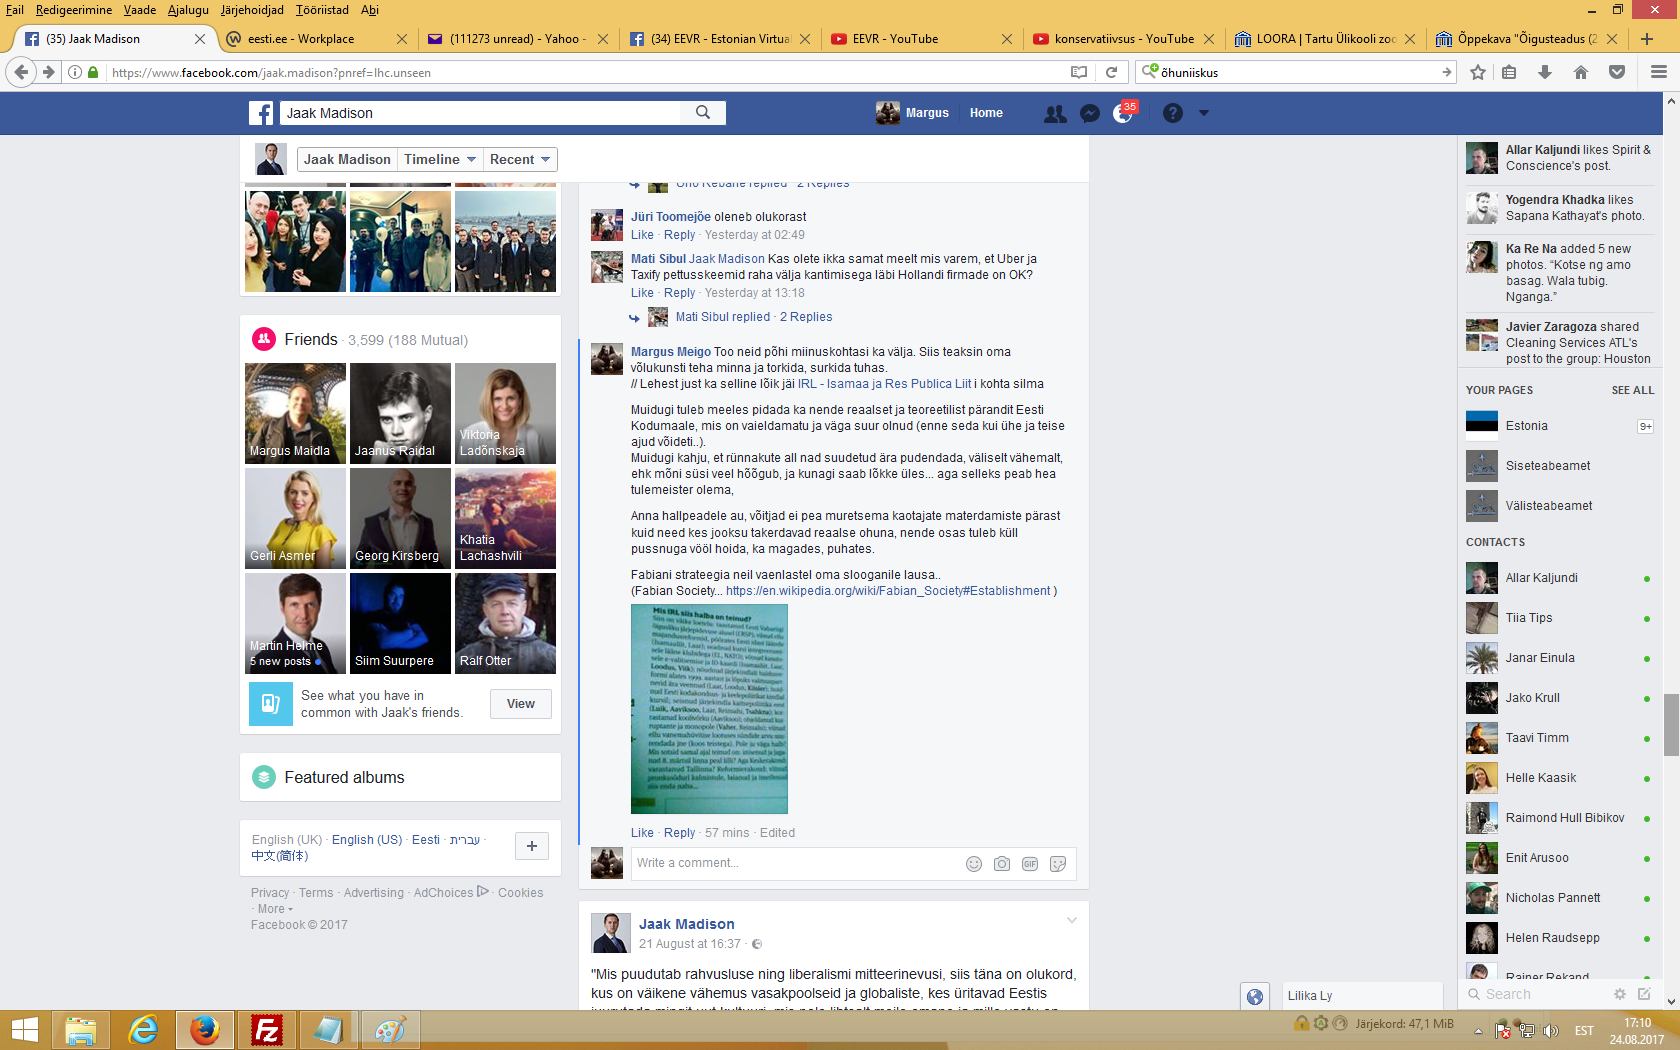1680x1050 pixels.
Task: Open FileZilla from the Windows taskbar
Action: 267,1030
